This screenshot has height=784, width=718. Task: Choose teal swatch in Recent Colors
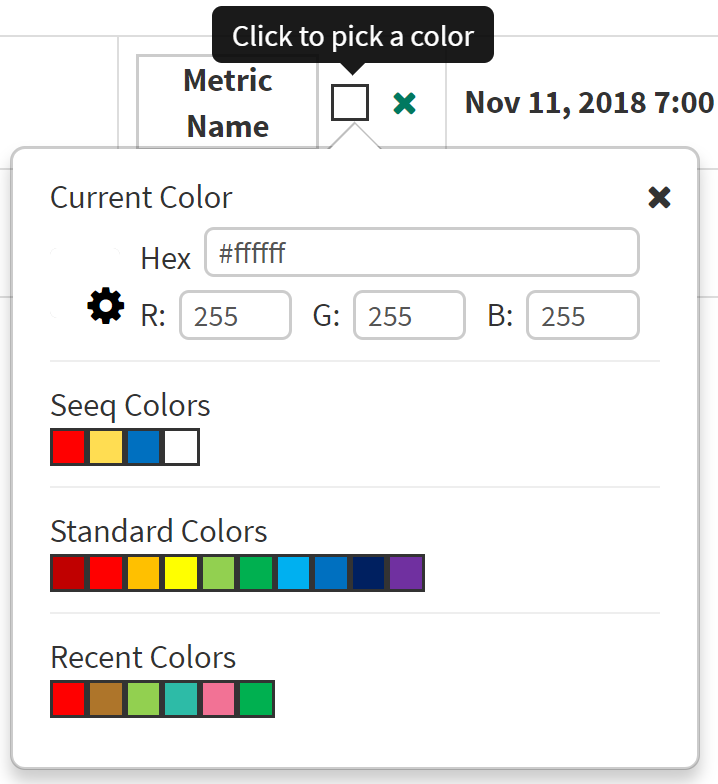click(181, 699)
